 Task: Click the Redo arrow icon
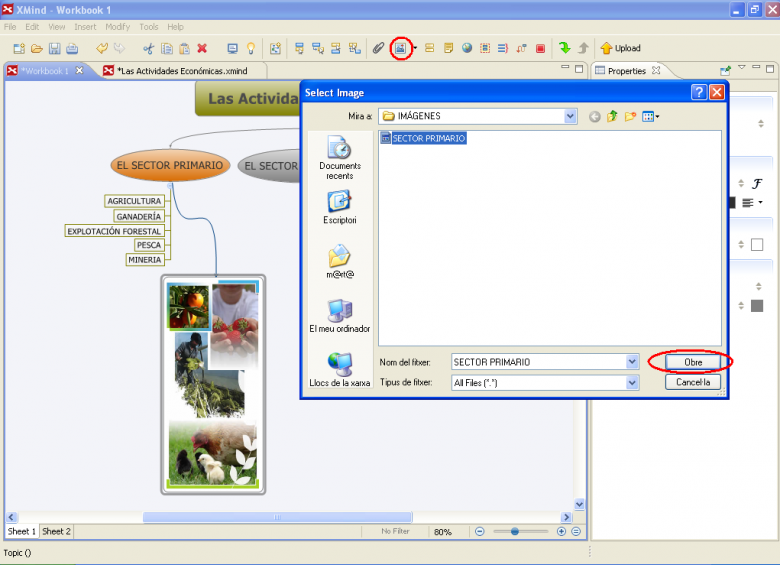click(119, 48)
